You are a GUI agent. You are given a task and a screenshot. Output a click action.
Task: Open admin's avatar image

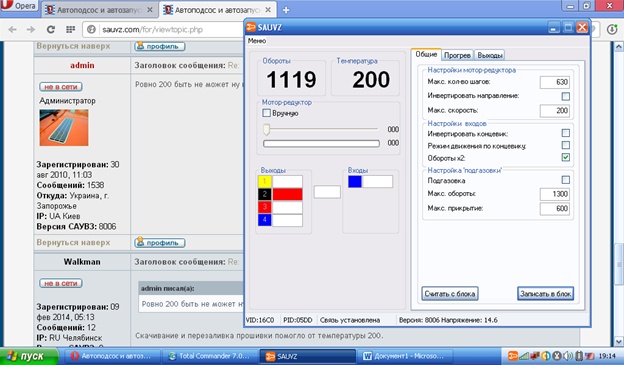coord(64,127)
